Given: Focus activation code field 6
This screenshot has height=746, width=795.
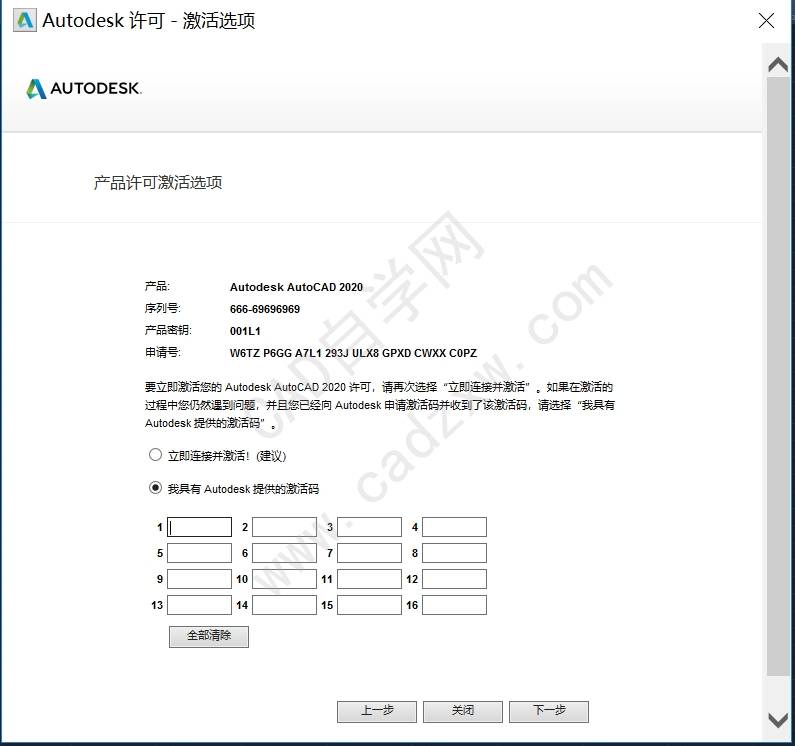Looking at the screenshot, I should click(284, 553).
